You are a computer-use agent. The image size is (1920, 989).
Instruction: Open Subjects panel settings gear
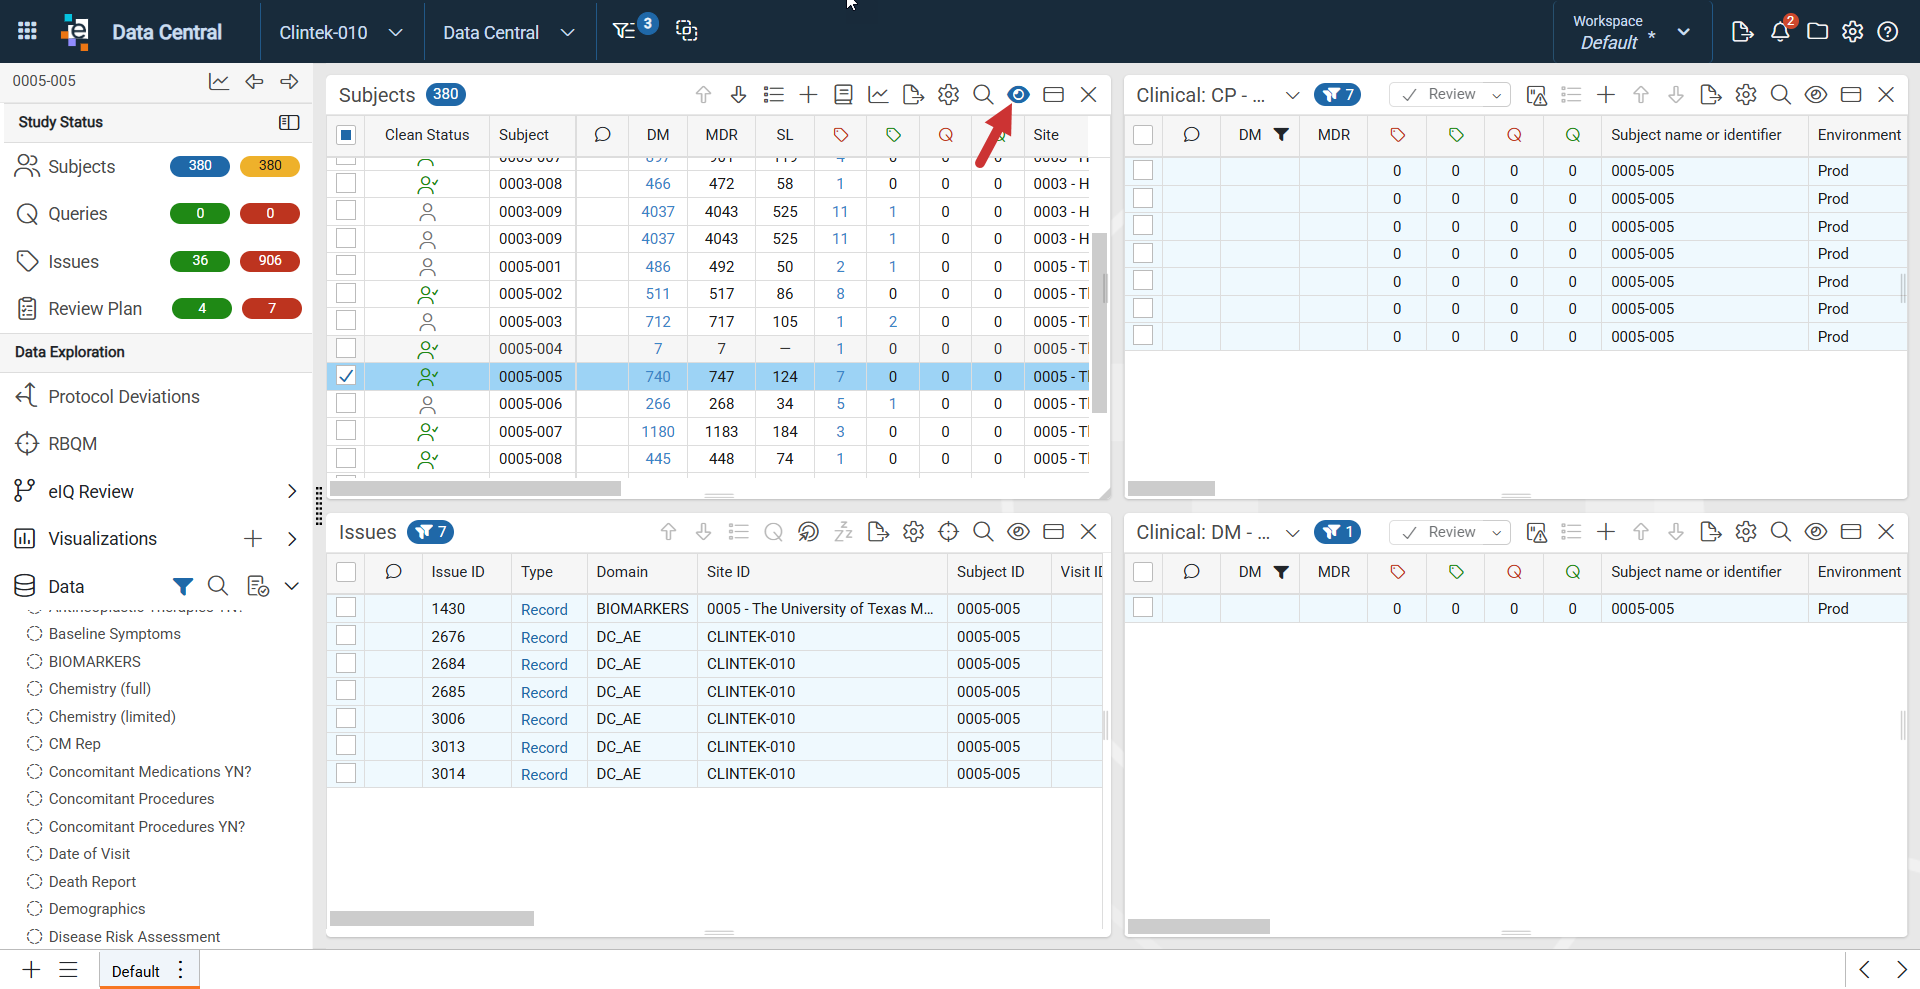(948, 95)
